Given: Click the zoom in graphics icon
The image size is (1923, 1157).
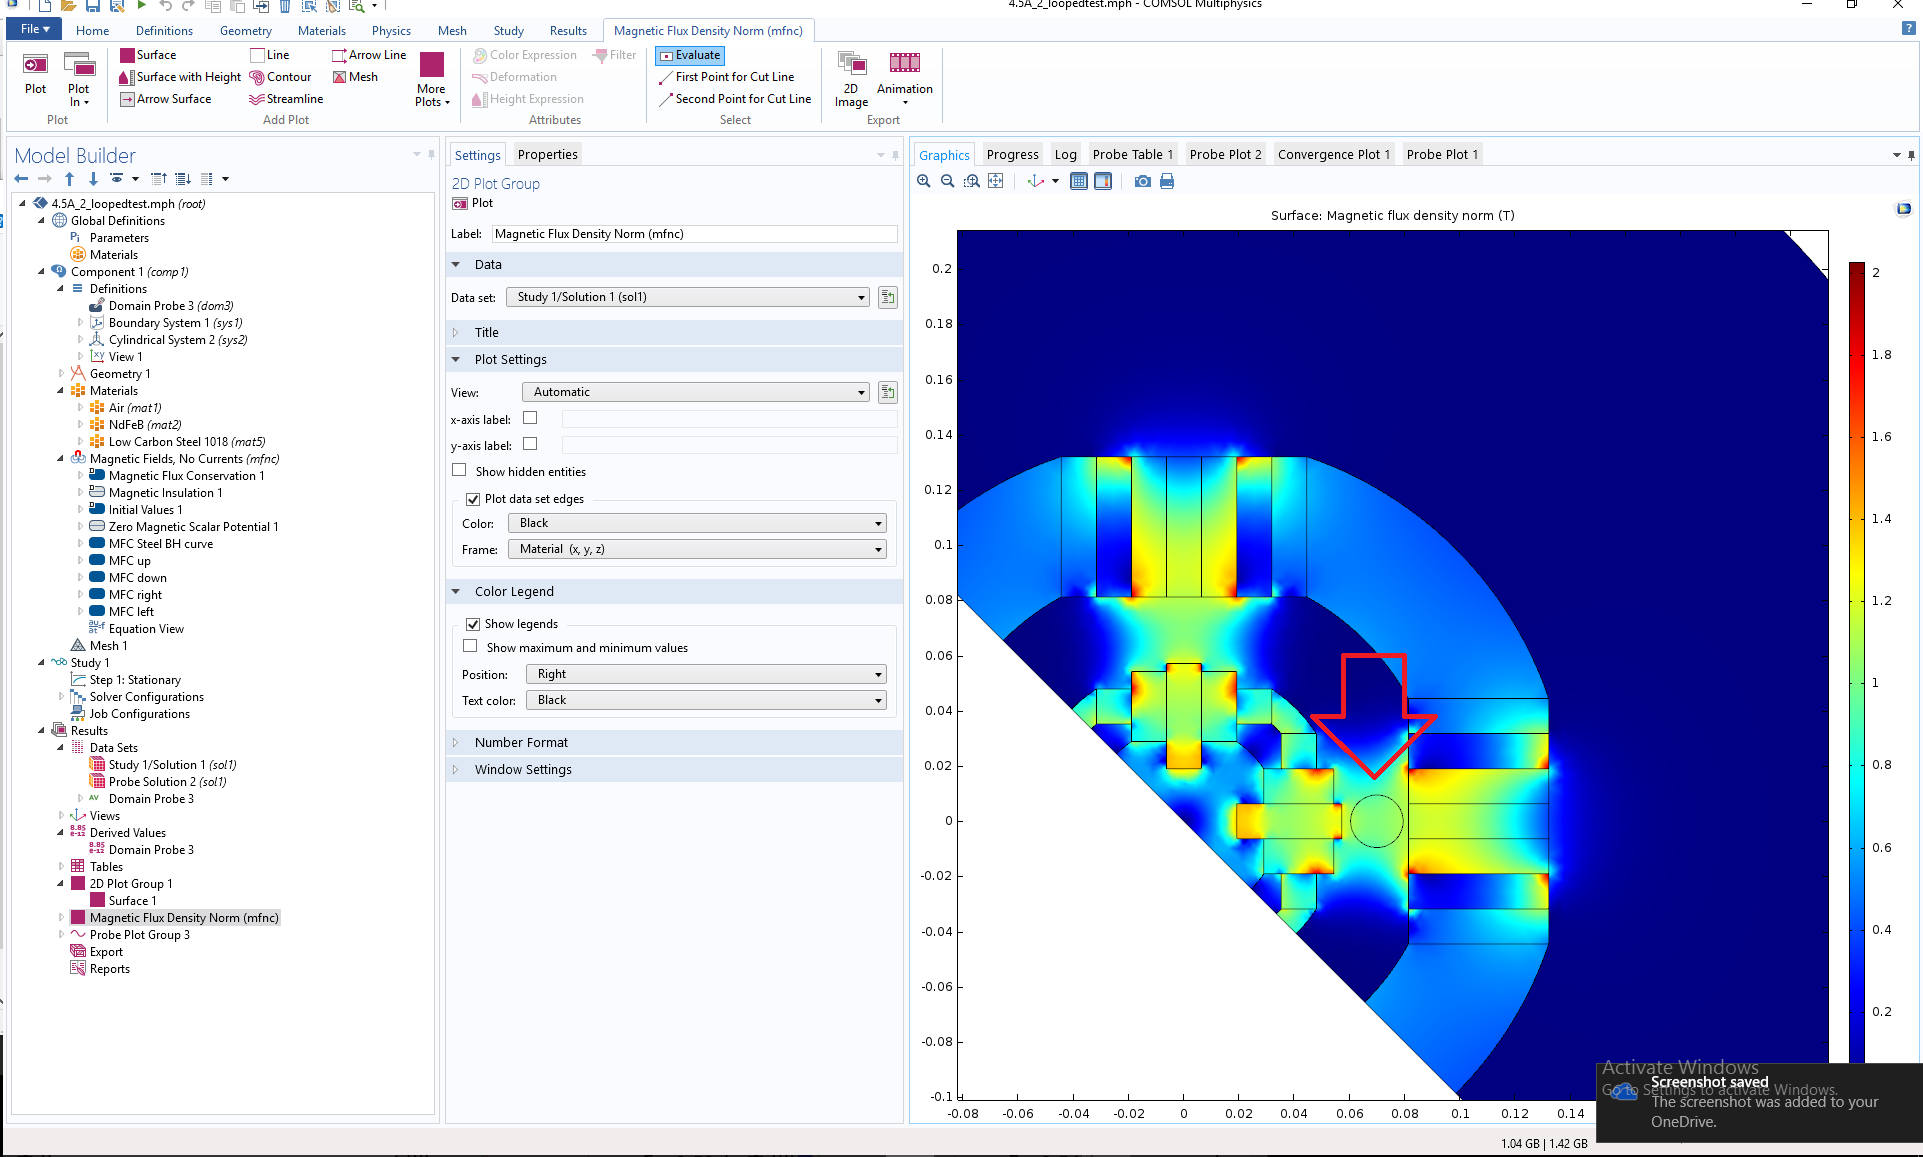Looking at the screenshot, I should [x=924, y=181].
